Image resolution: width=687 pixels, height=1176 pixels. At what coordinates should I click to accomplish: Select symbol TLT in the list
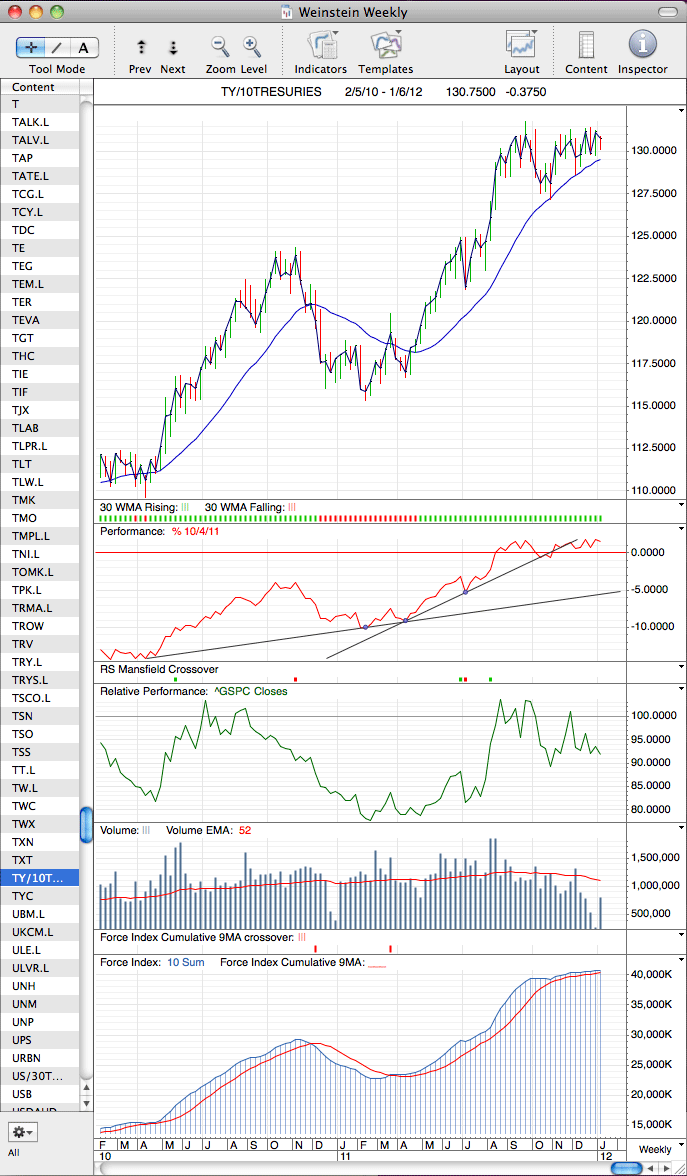(40, 464)
